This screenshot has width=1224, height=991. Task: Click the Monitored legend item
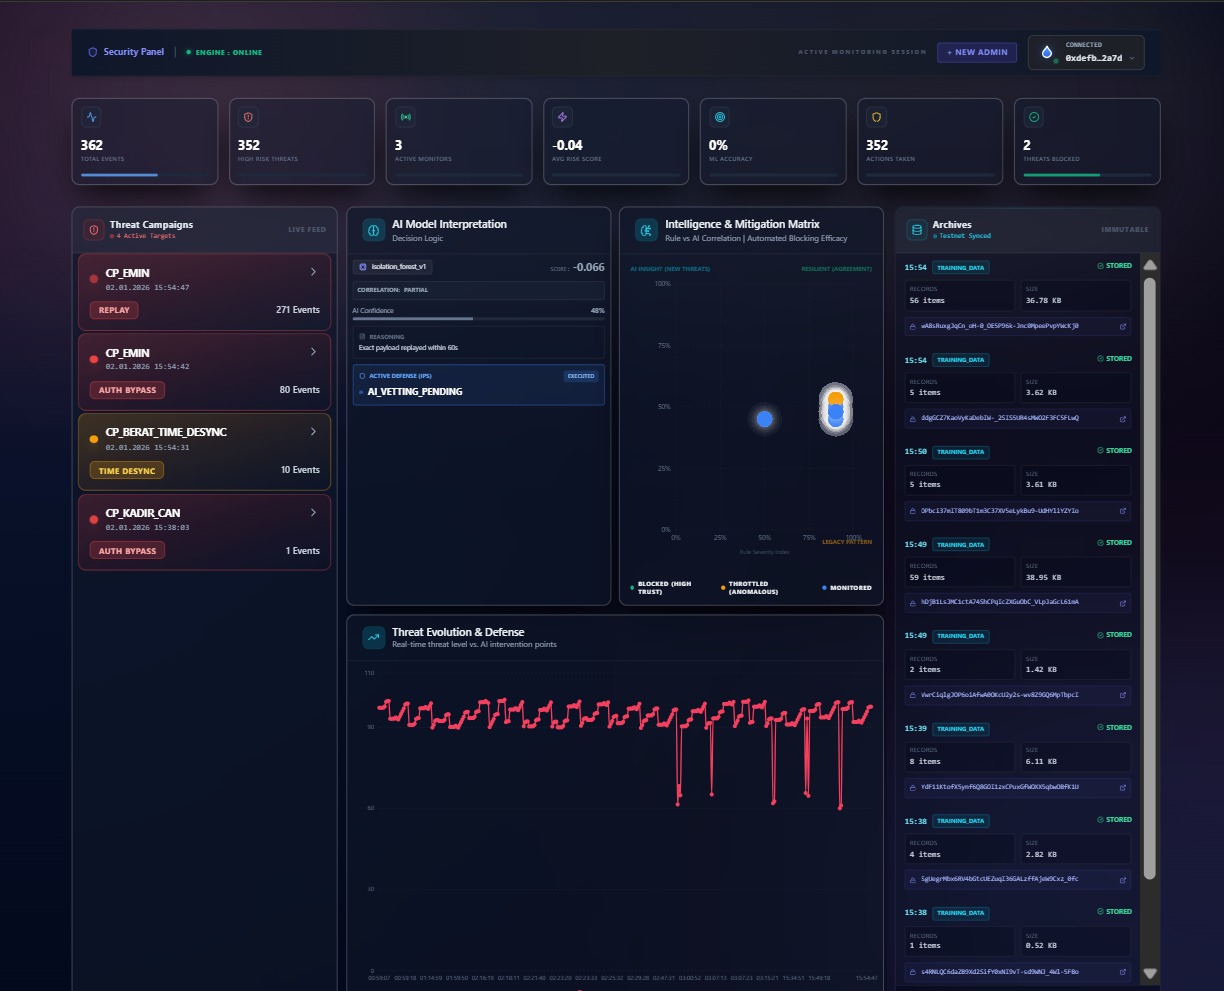847,588
